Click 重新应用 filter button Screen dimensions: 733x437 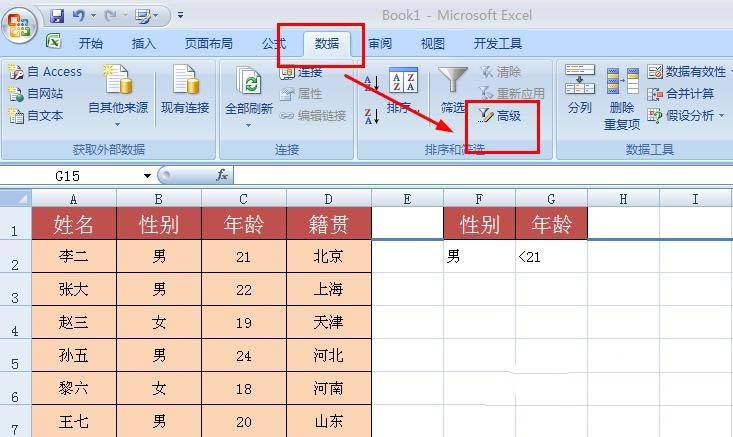511,93
